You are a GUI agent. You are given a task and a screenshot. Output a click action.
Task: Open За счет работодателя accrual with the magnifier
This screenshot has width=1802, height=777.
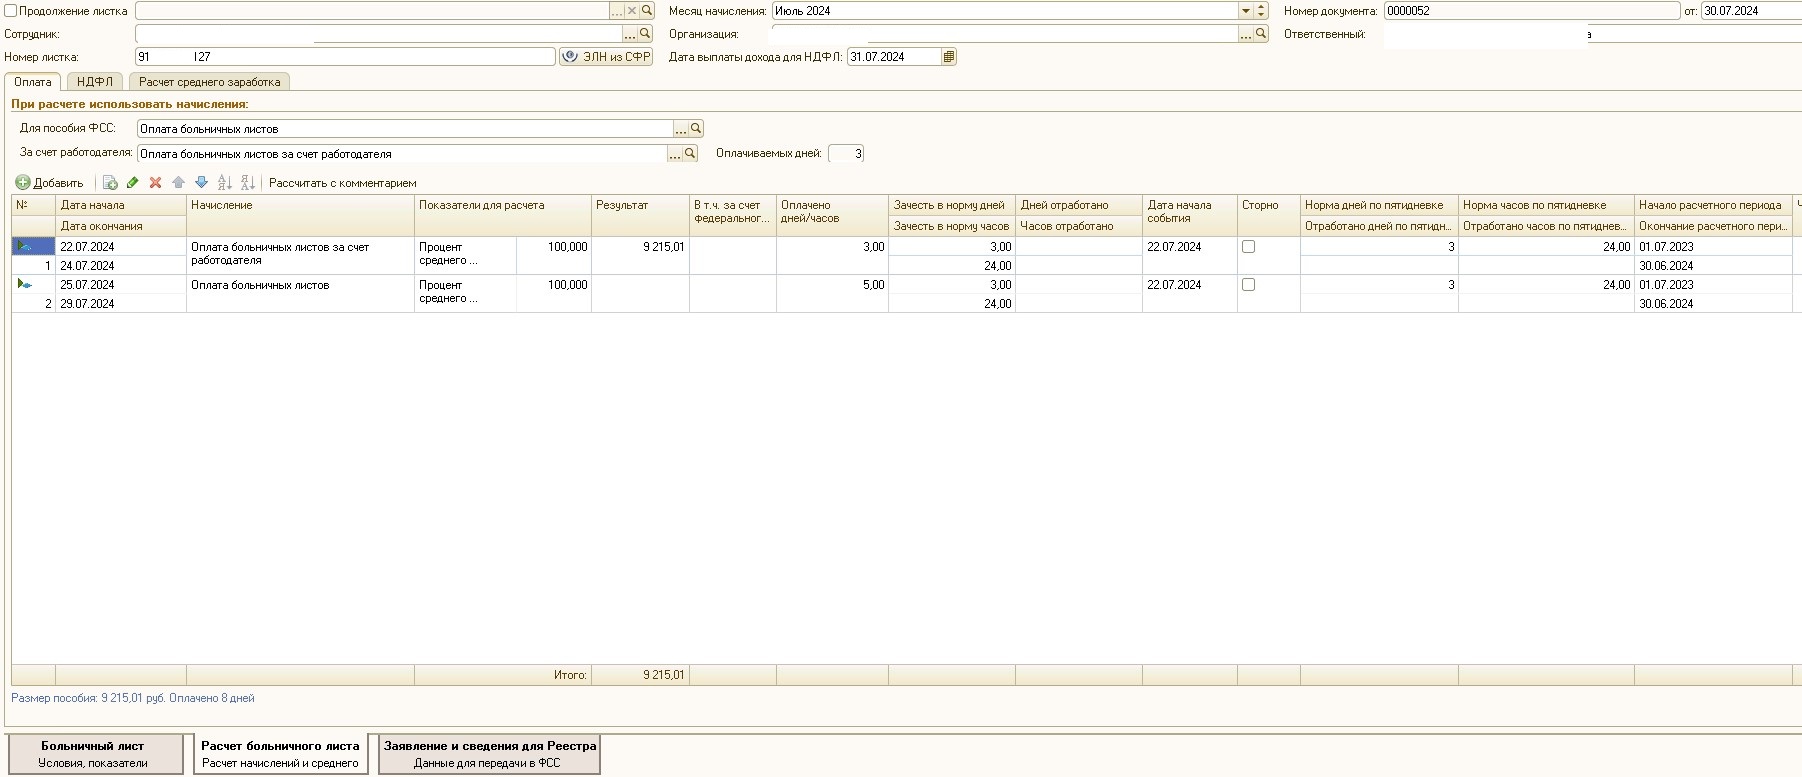point(690,154)
